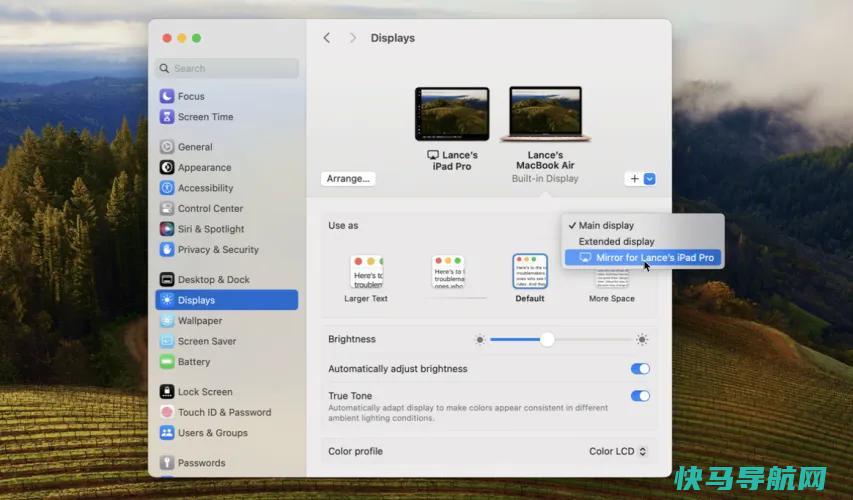Open the Color LCD profile dropdown
The width and height of the screenshot is (853, 500).
point(617,451)
